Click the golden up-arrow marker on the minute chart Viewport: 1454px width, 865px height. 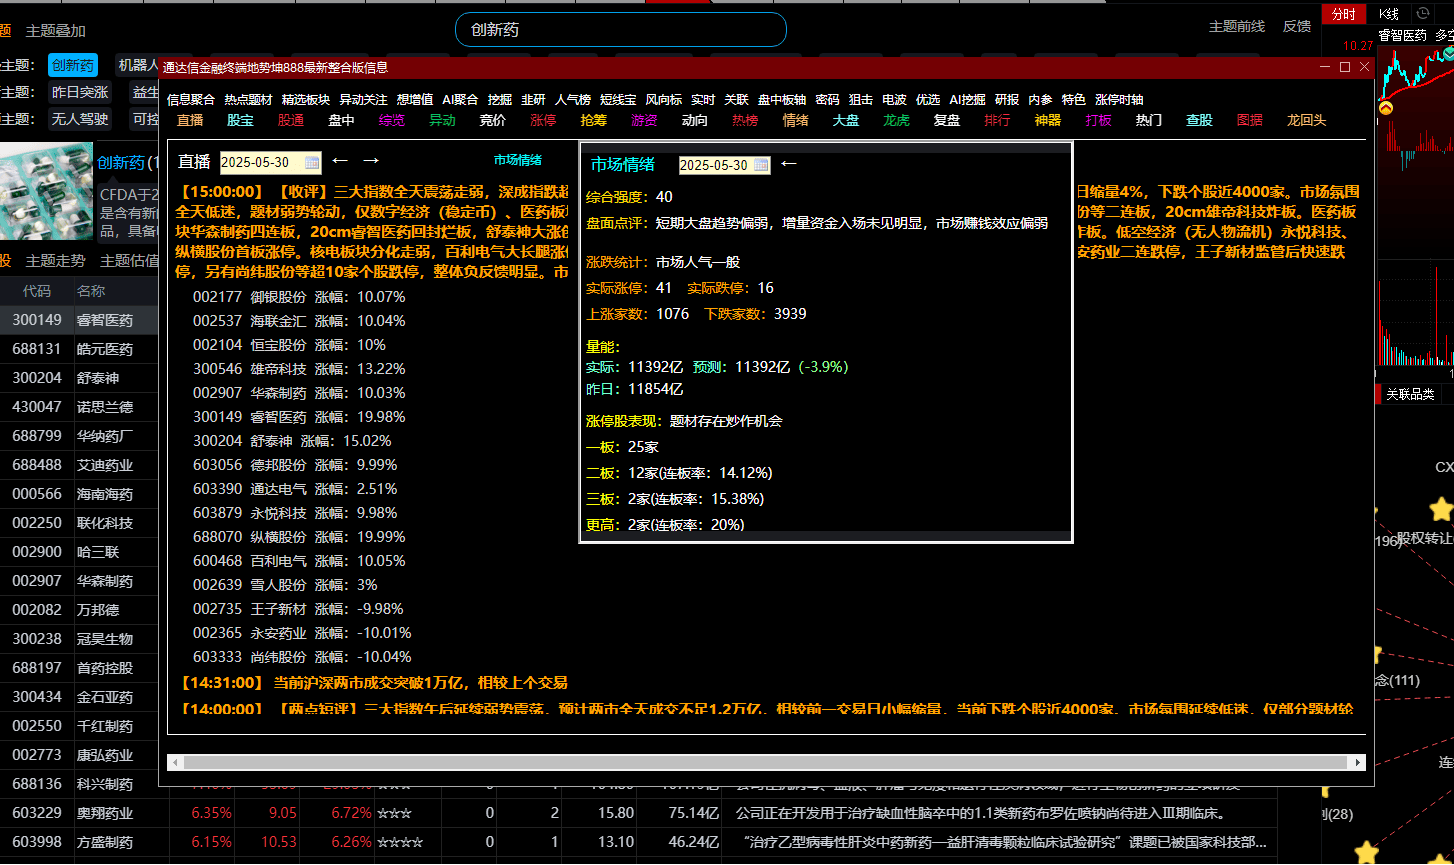[1385, 108]
